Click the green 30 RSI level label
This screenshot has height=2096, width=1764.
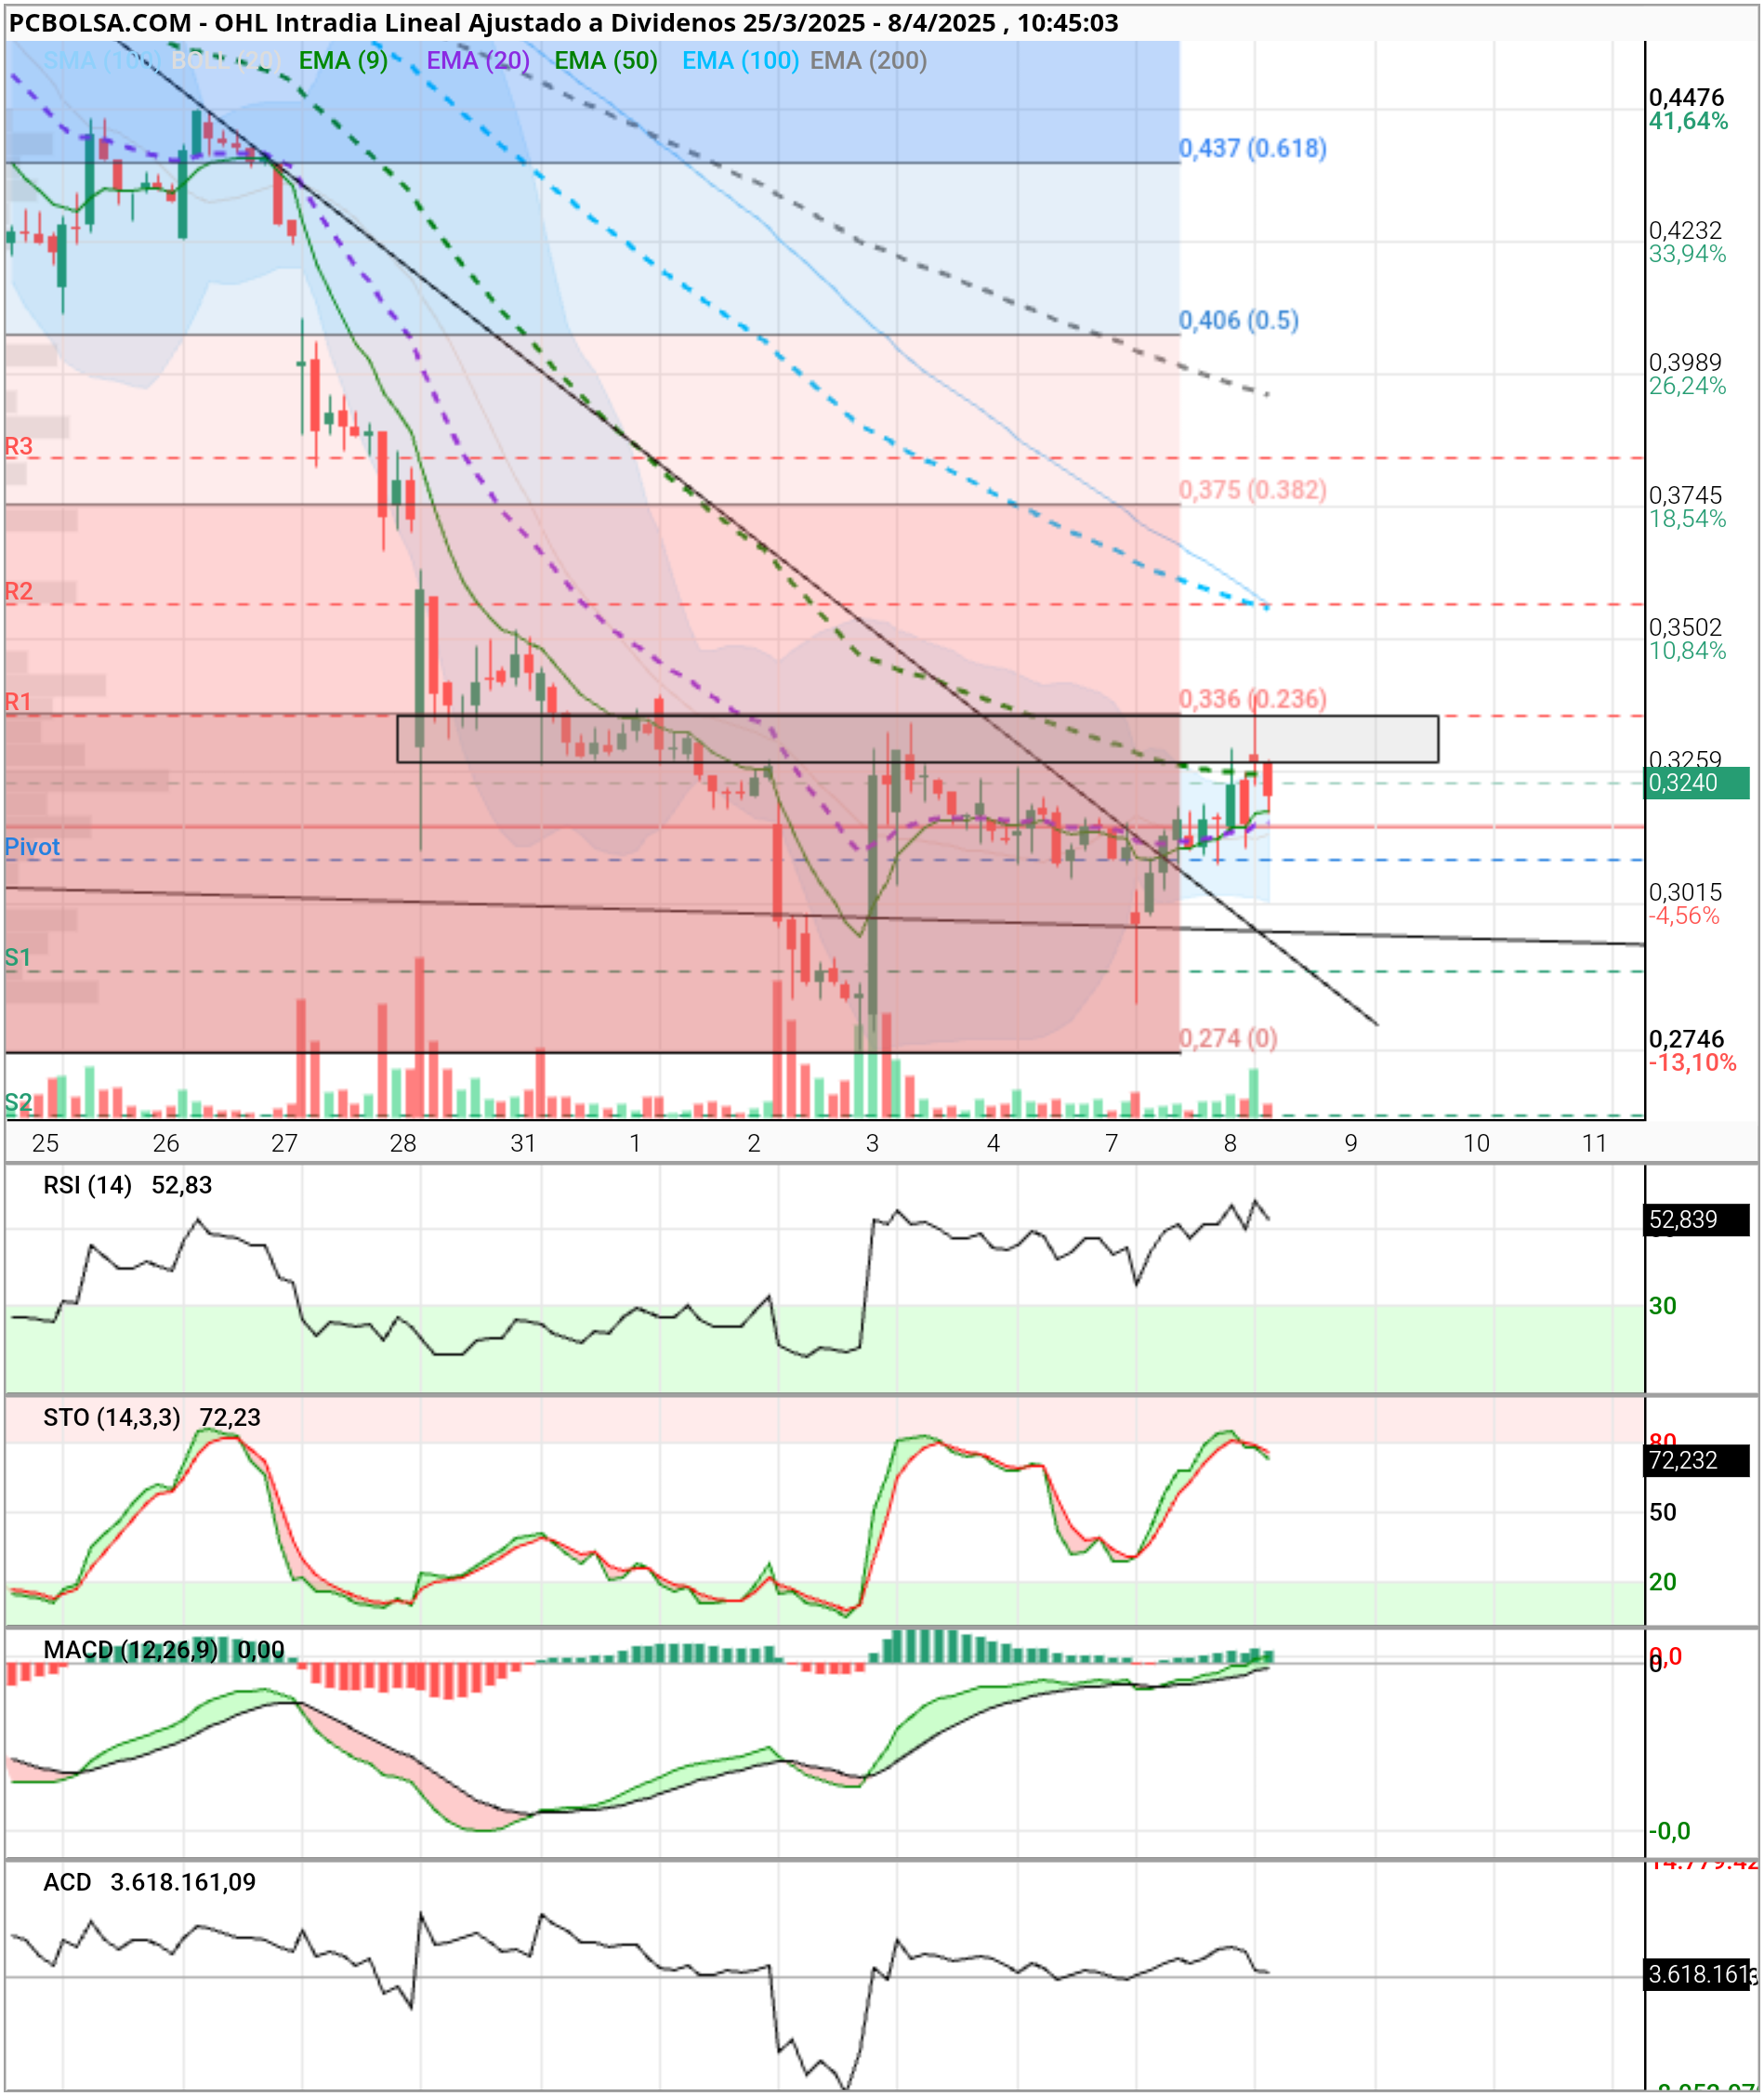click(1663, 1306)
